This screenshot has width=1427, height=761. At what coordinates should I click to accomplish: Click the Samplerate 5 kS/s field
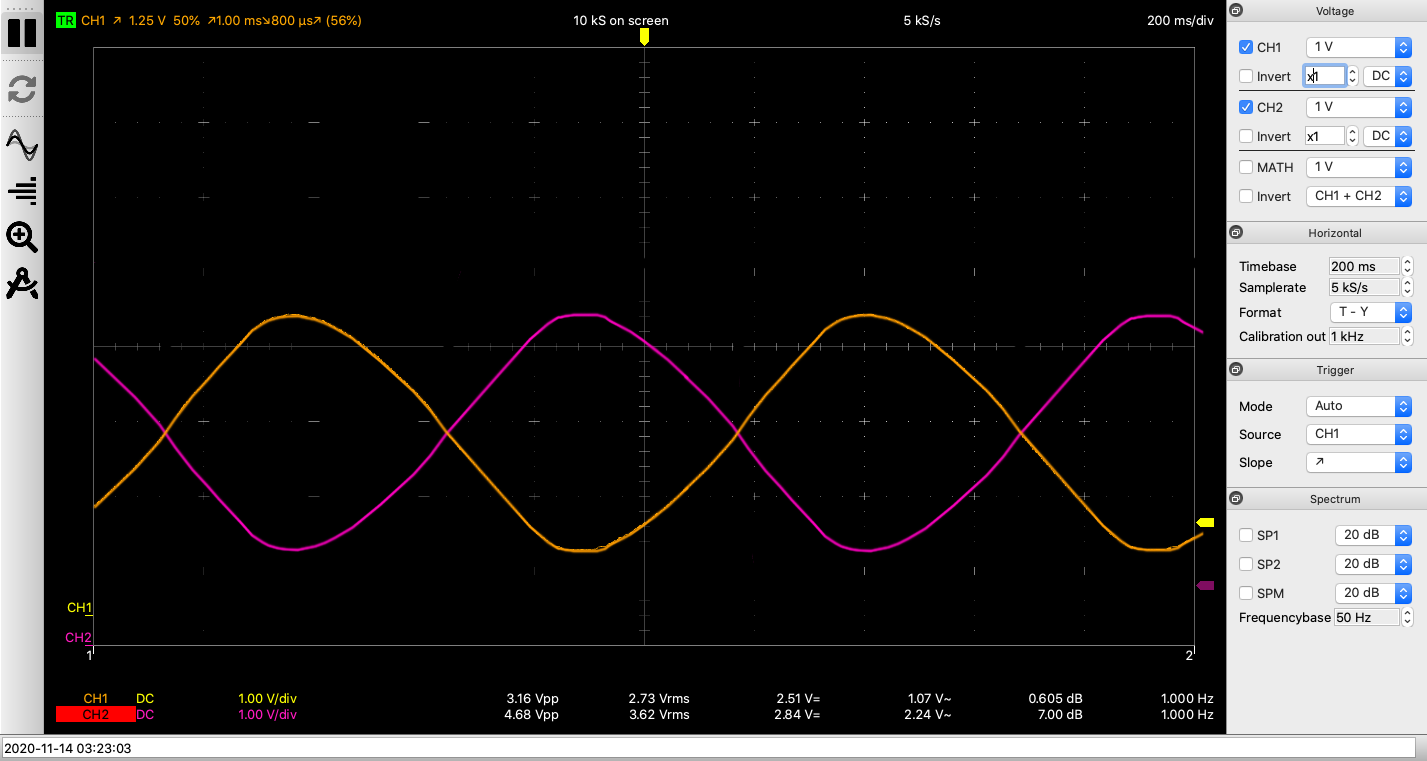coord(1364,287)
